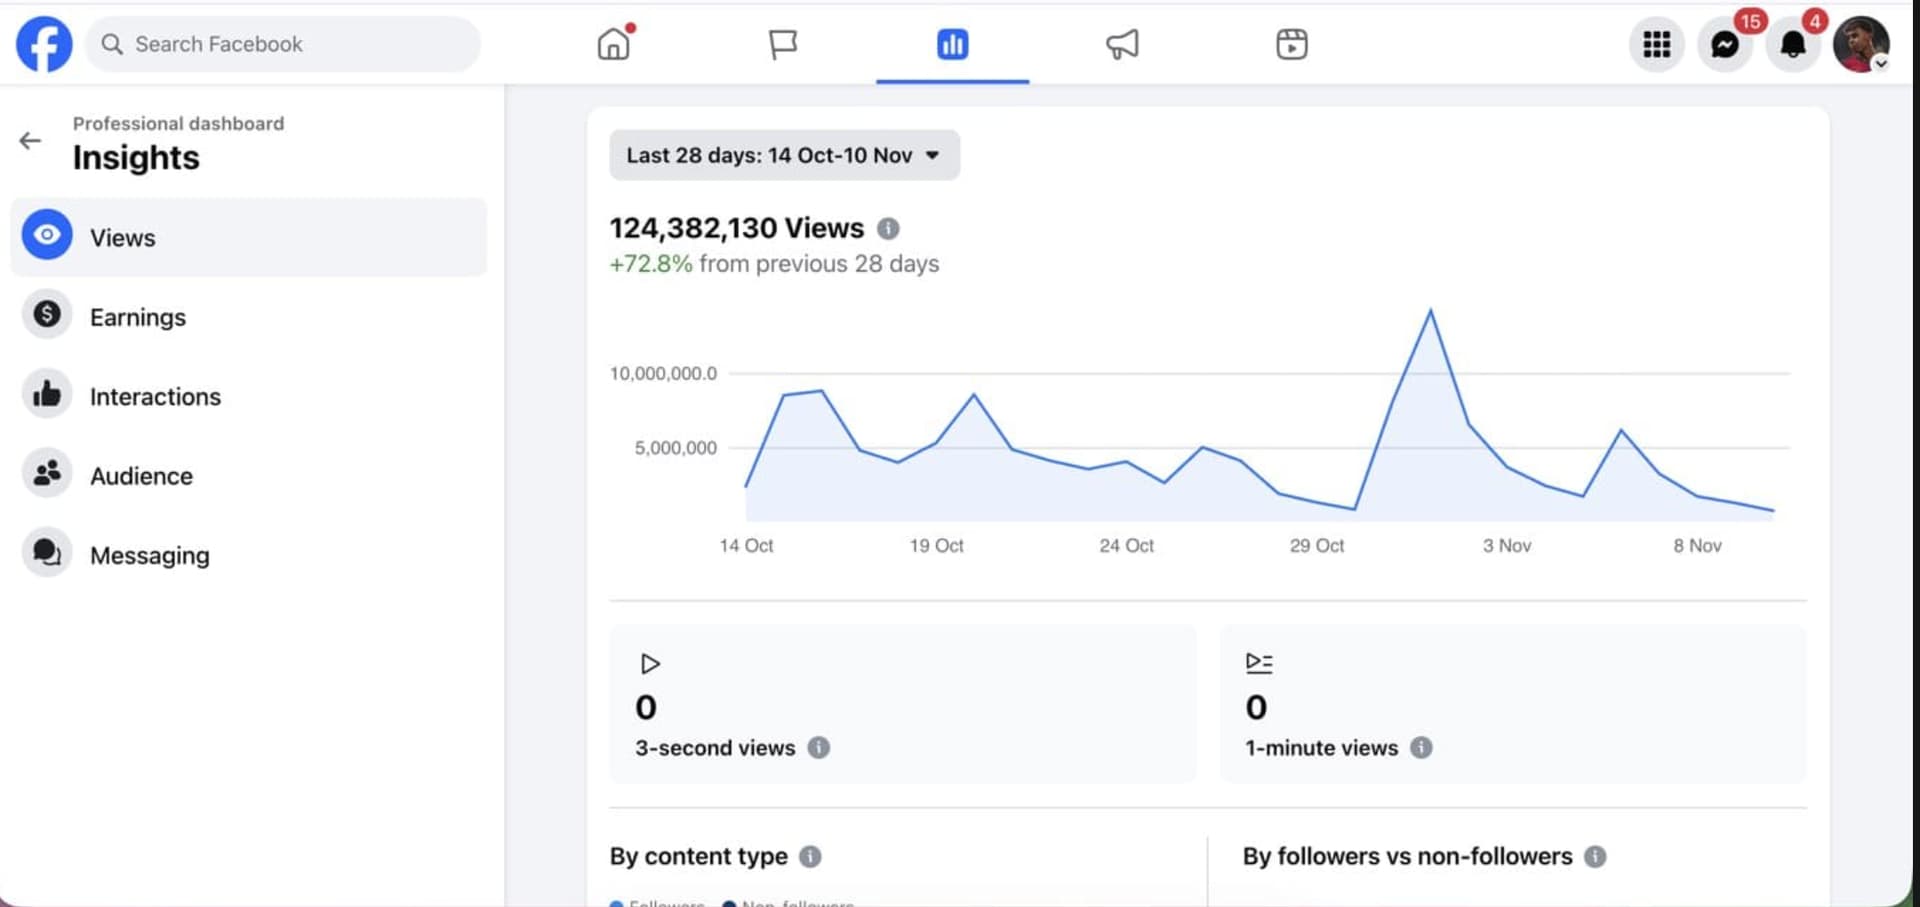The height and width of the screenshot is (907, 1920).
Task: Click the Facebook logo icon
Action: click(44, 44)
